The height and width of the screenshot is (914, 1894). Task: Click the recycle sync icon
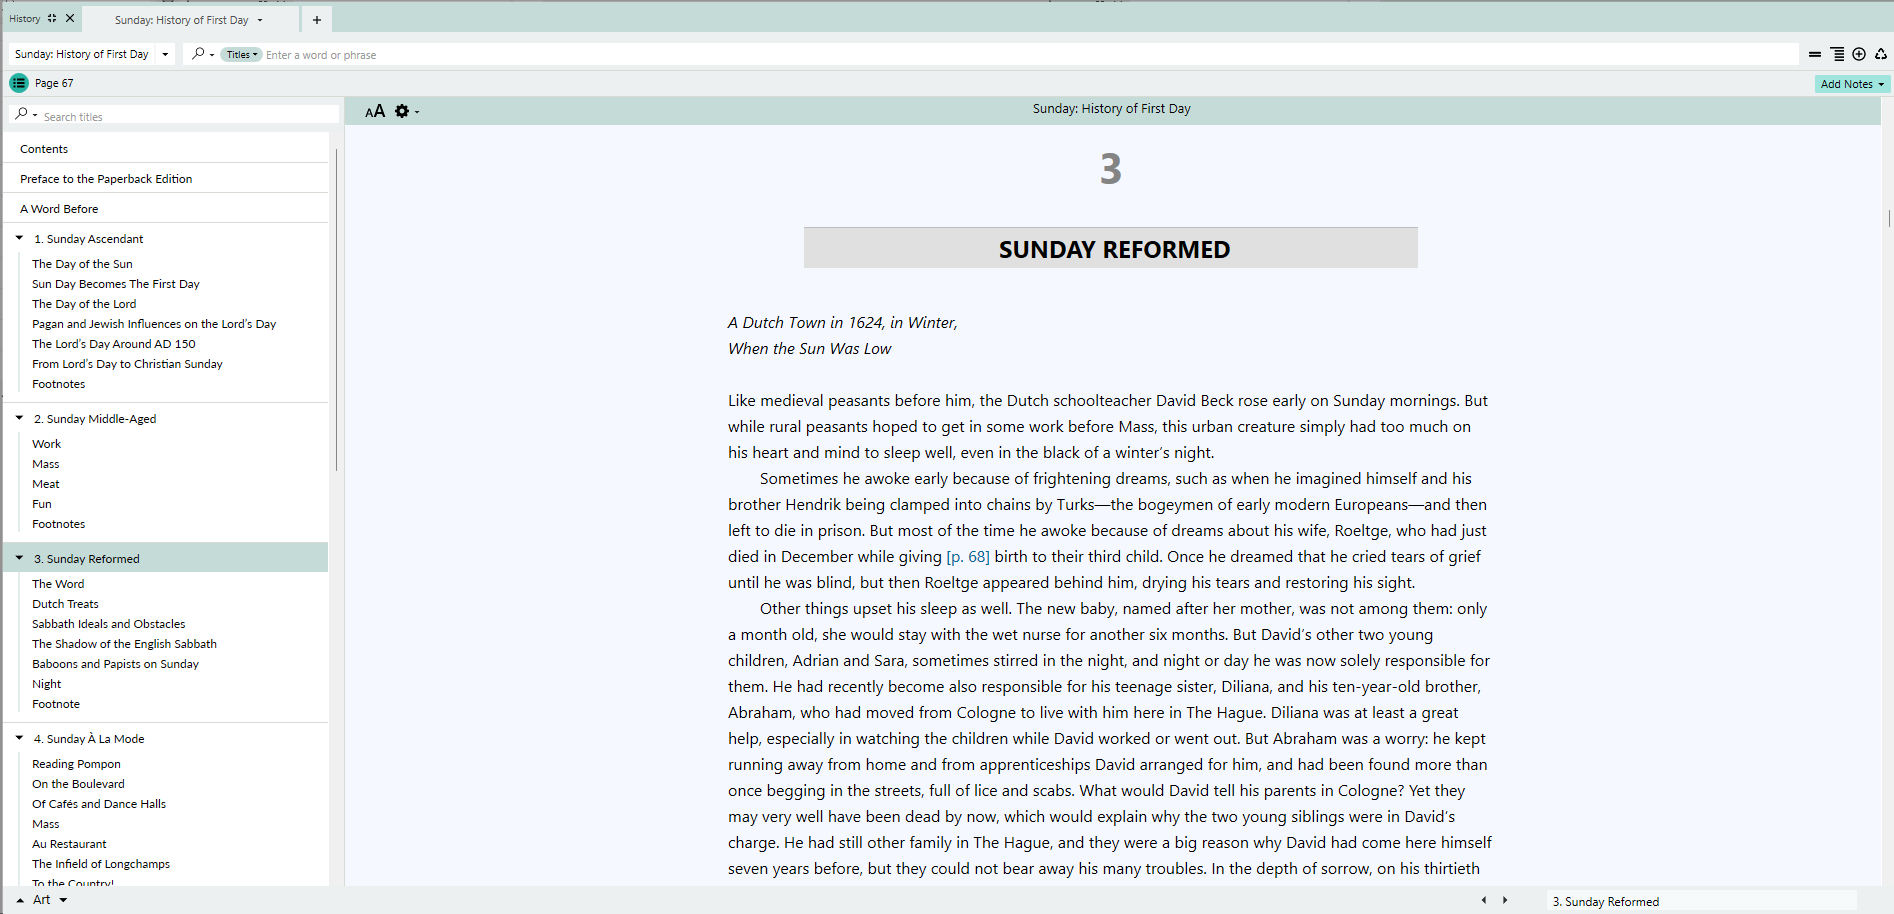[x=1881, y=54]
